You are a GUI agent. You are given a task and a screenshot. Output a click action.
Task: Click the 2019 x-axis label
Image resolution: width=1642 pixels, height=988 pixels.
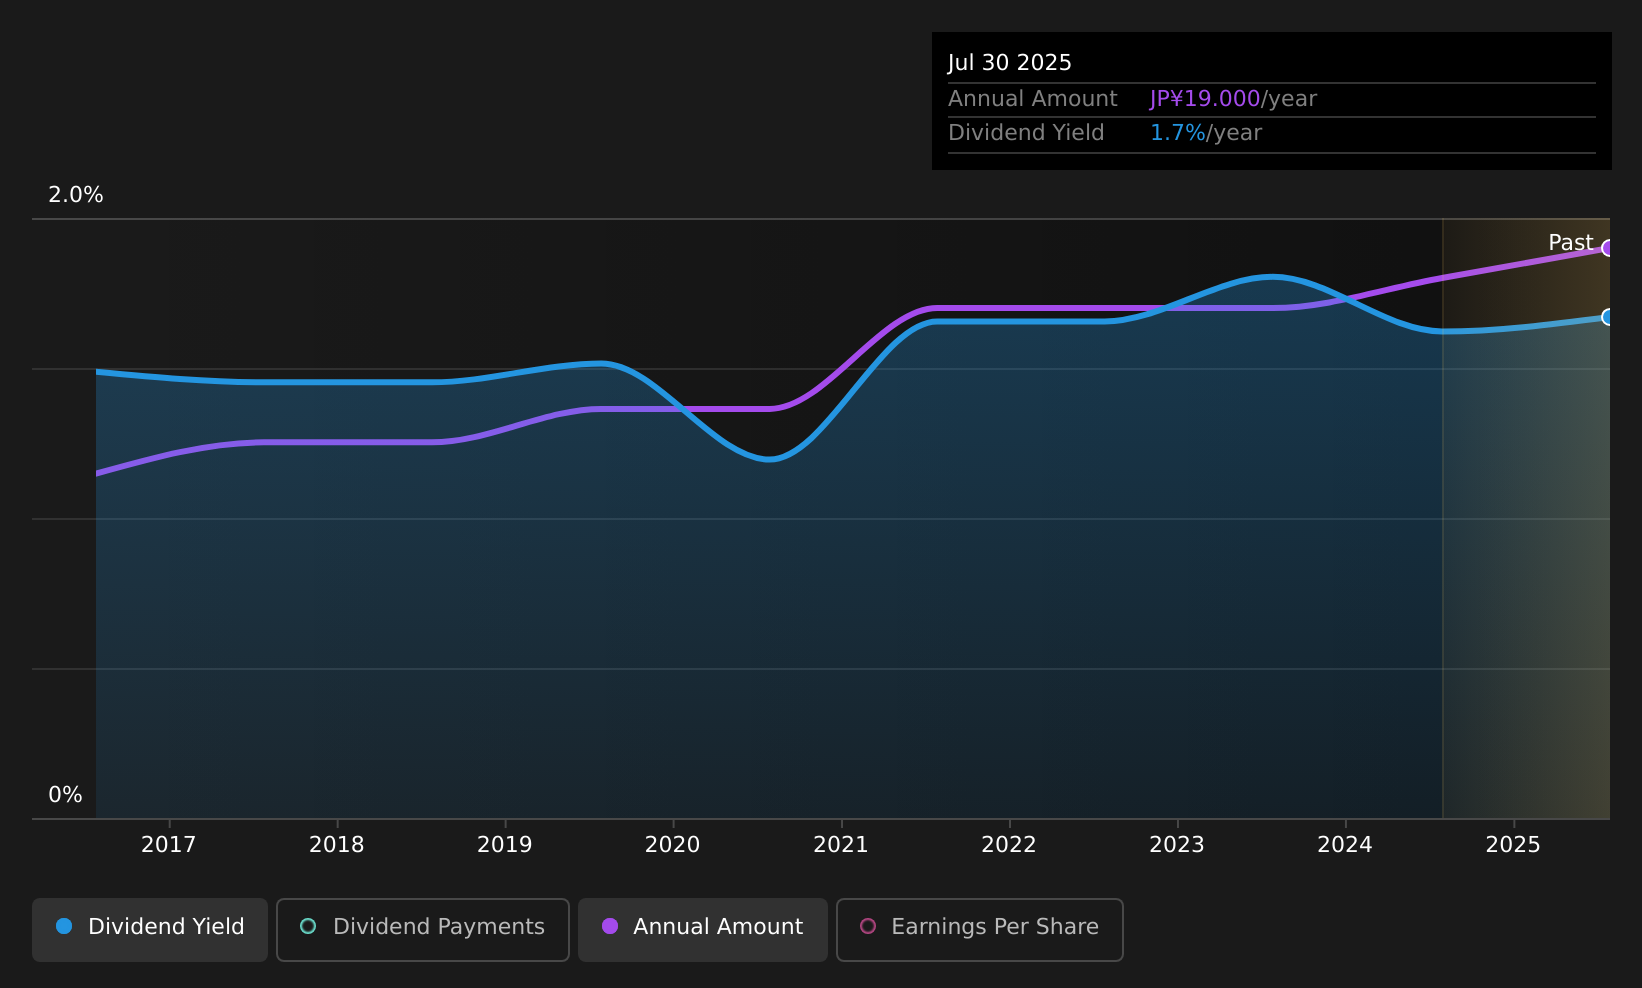pos(505,845)
